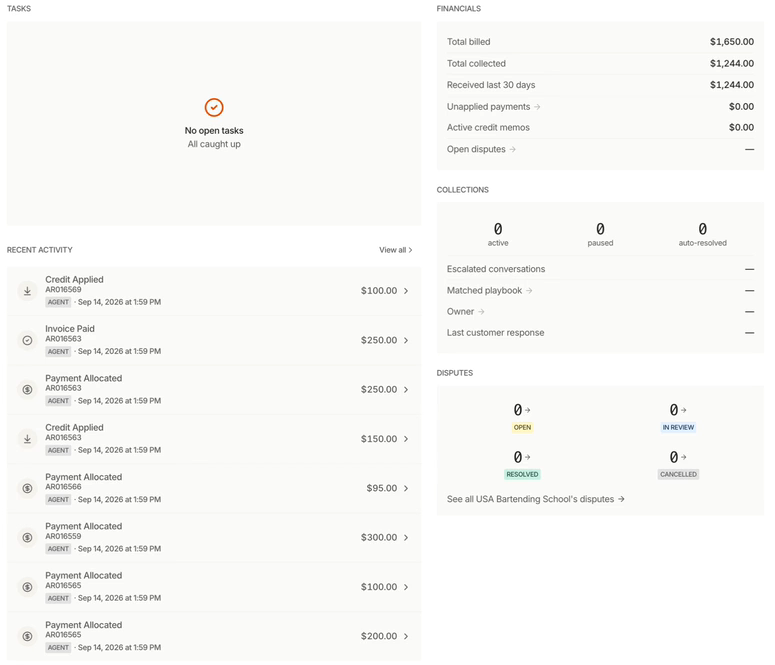Click the dollar icon on Payment Allocated $200.00
The height and width of the screenshot is (665, 775).
pos(28,636)
